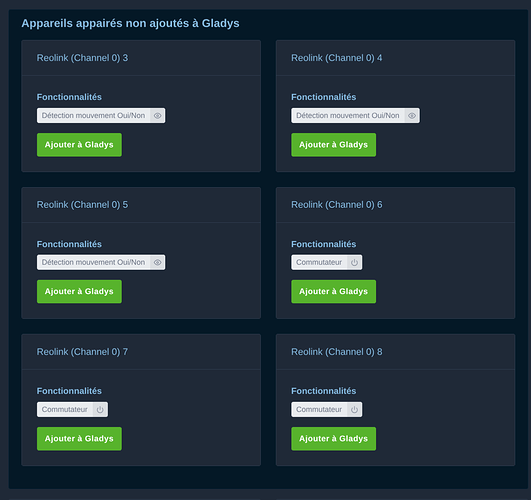Click 'Fonctionnalités' label in Channel 0 7 card
The width and height of the screenshot is (531, 500).
click(x=69, y=391)
